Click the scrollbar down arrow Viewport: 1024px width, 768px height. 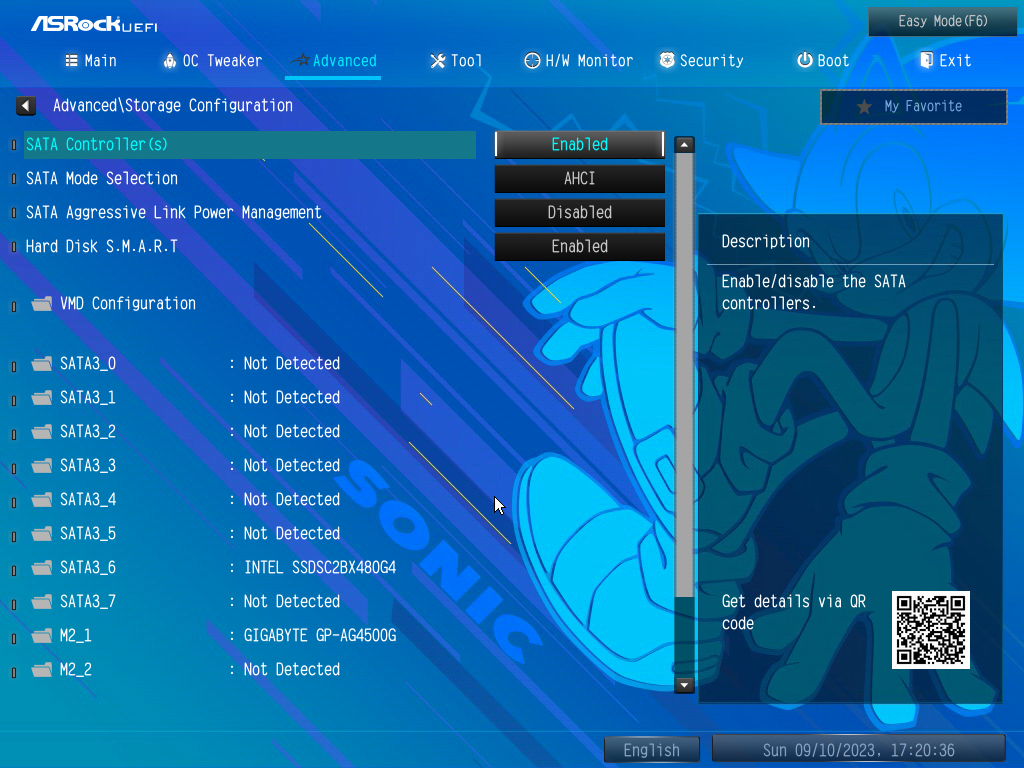684,685
